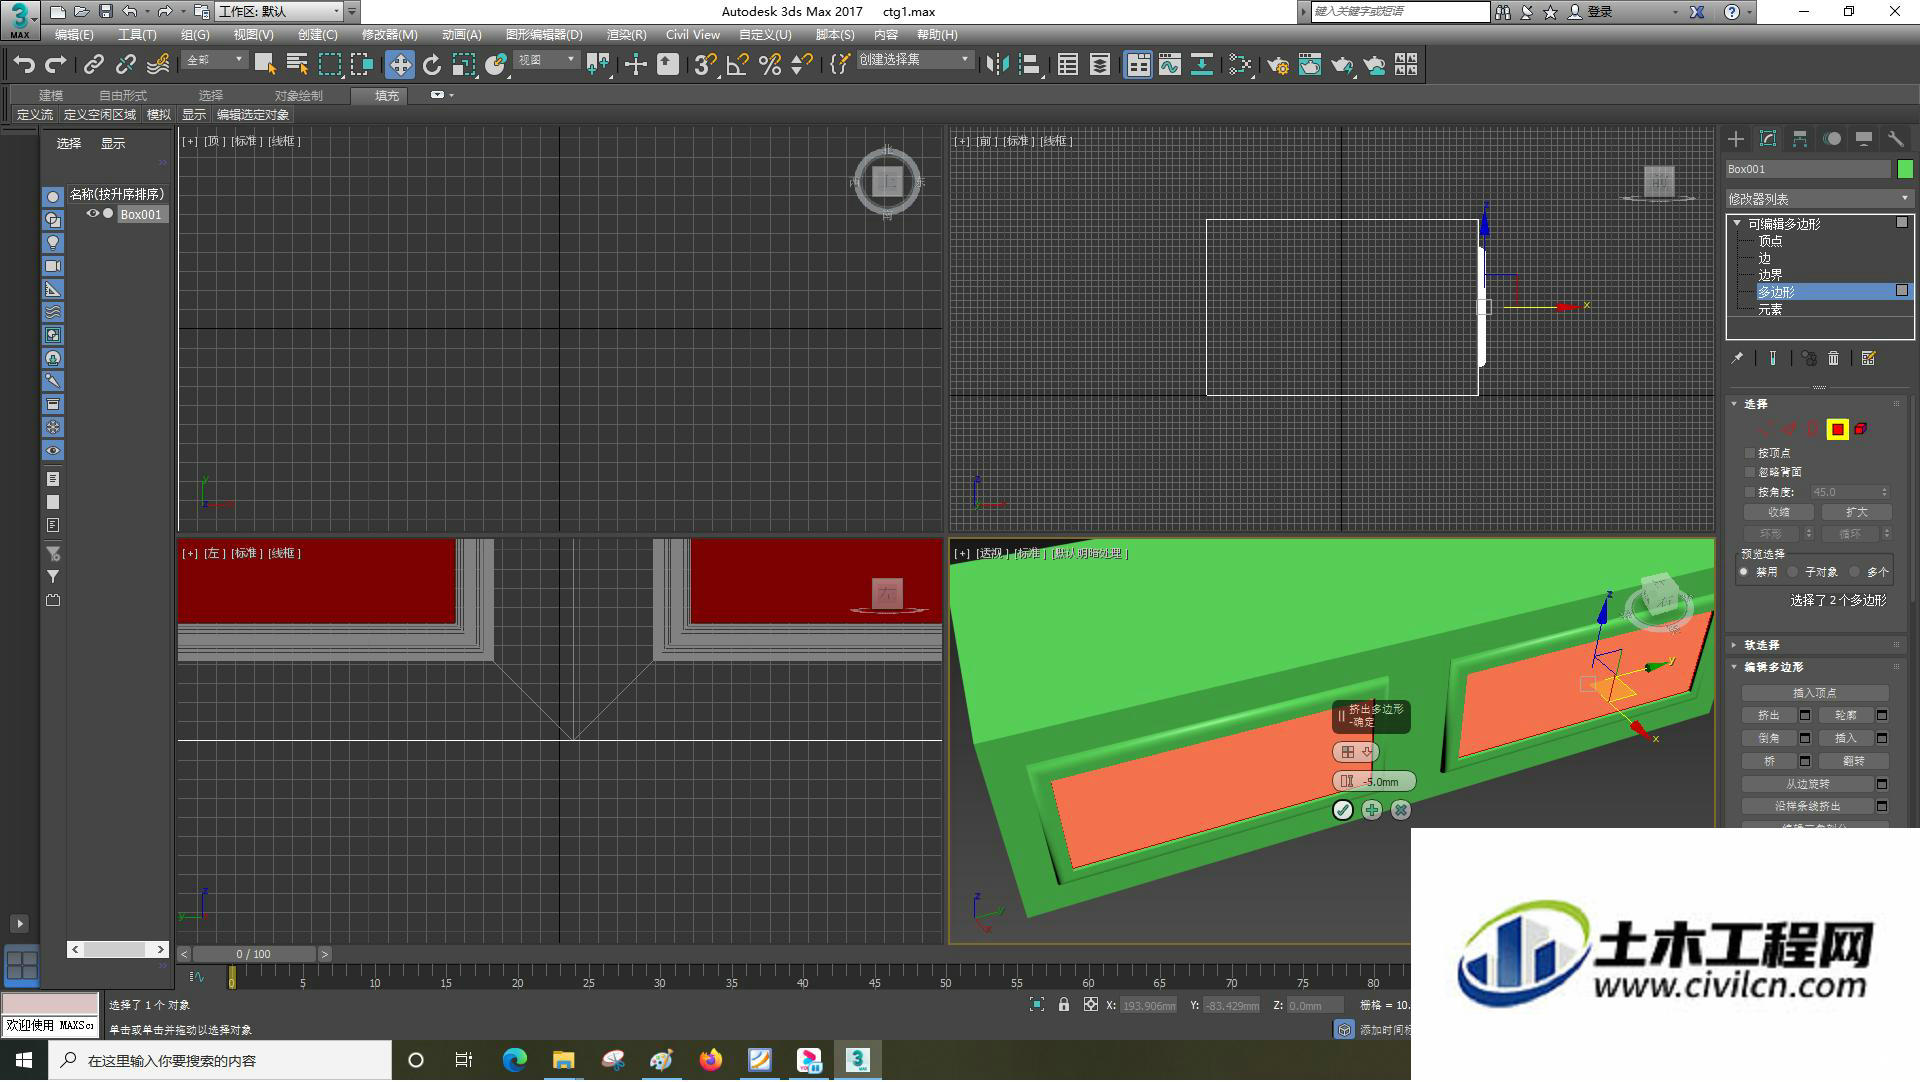Select the 子对象 preview radio button
1920x1082 pixels.
1793,572
